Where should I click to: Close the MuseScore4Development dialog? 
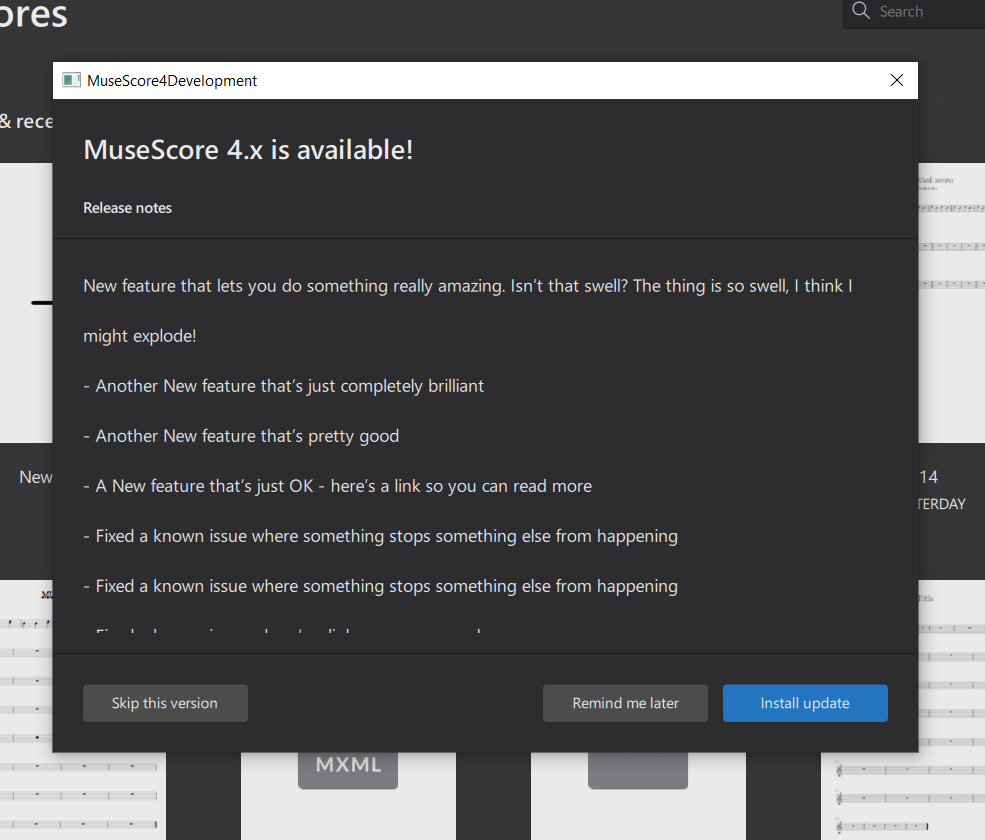[x=896, y=80]
